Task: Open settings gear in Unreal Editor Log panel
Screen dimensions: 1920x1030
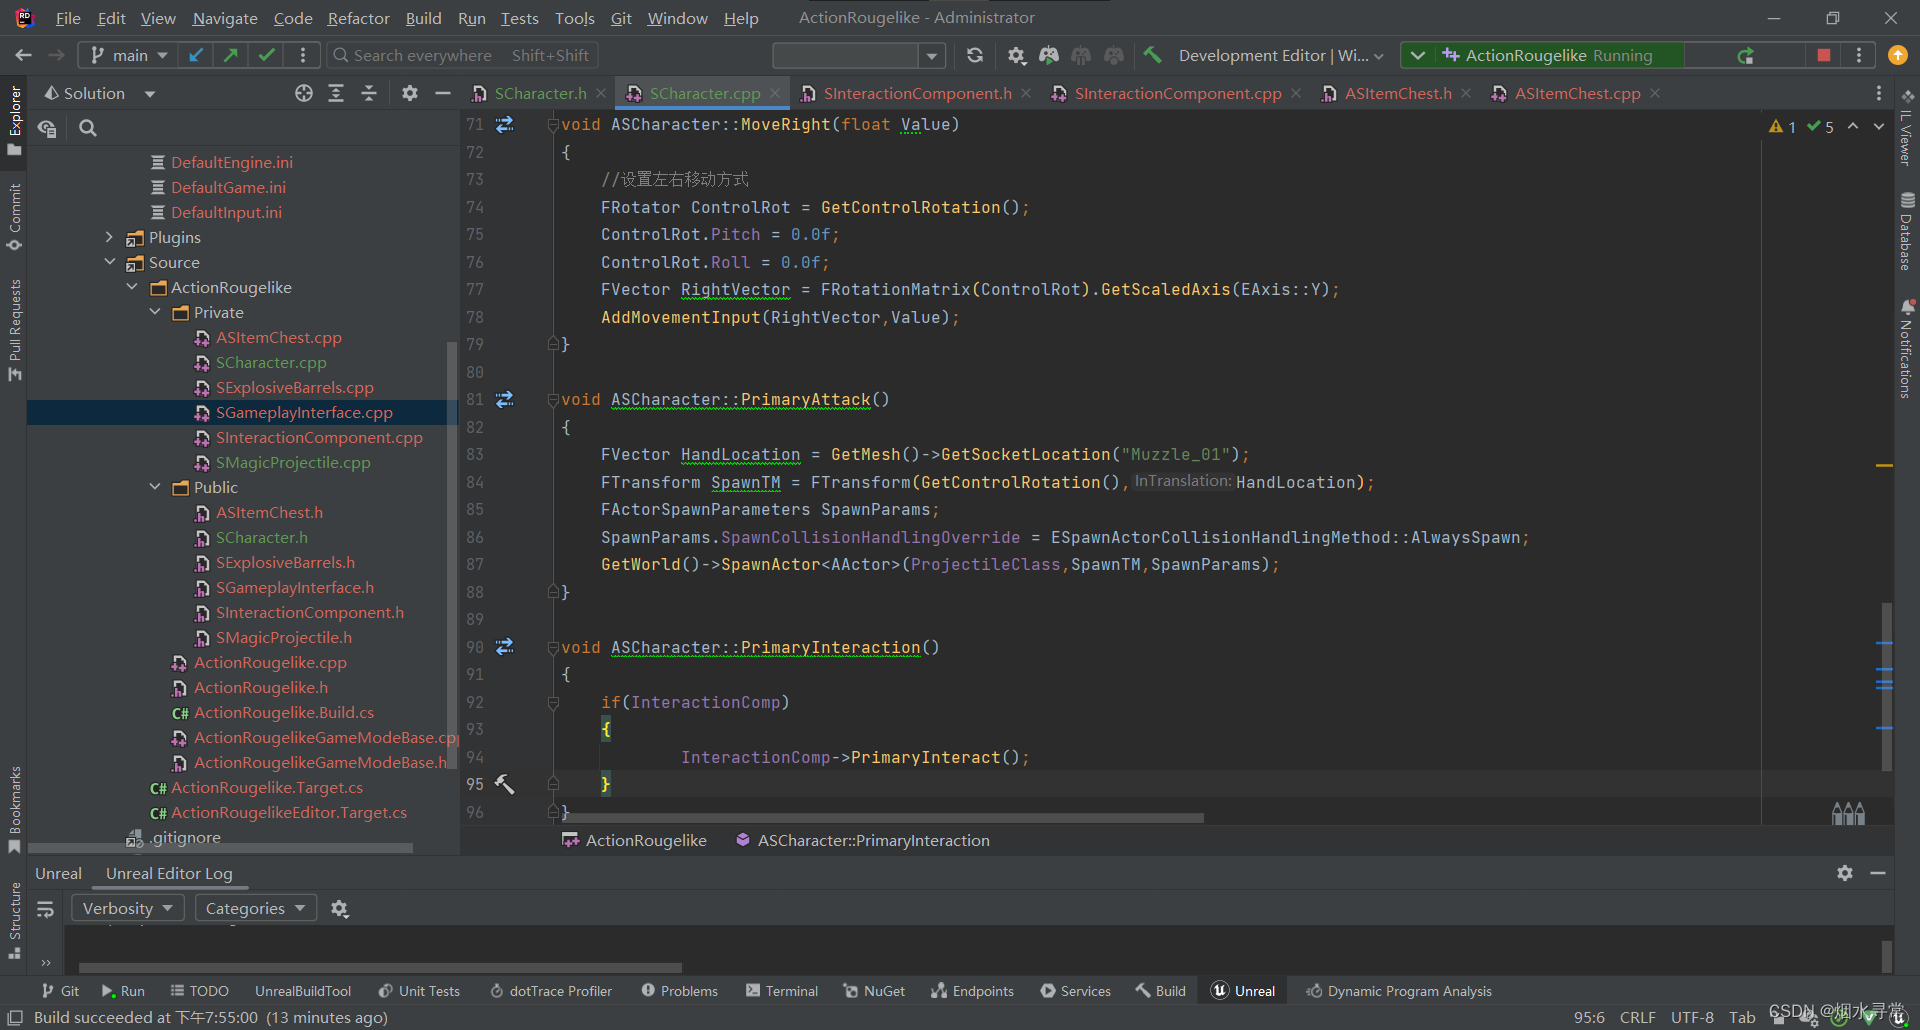Action: [1844, 873]
